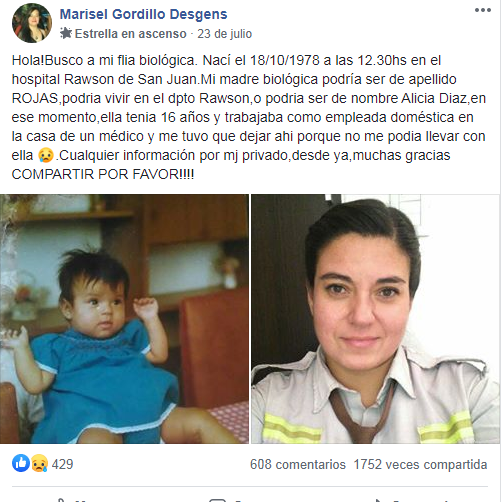501x502 pixels.
Task: Open Marisel Gordillo Desgens profile name link
Action: 143,14
